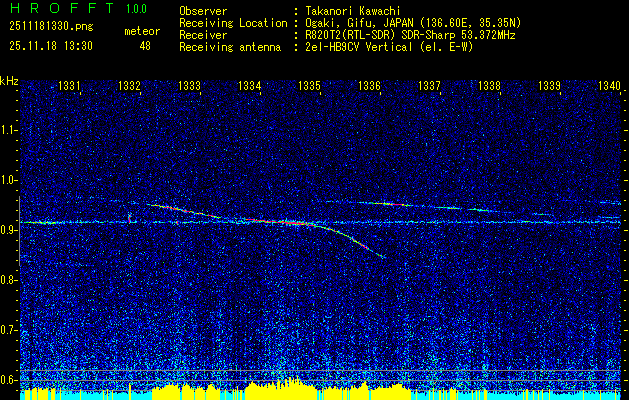The image size is (629, 400).
Task: Click the R820T2(RTL-SDR) SDR-Sharp 53.372MHz text
Action: pyautogui.click(x=409, y=35)
